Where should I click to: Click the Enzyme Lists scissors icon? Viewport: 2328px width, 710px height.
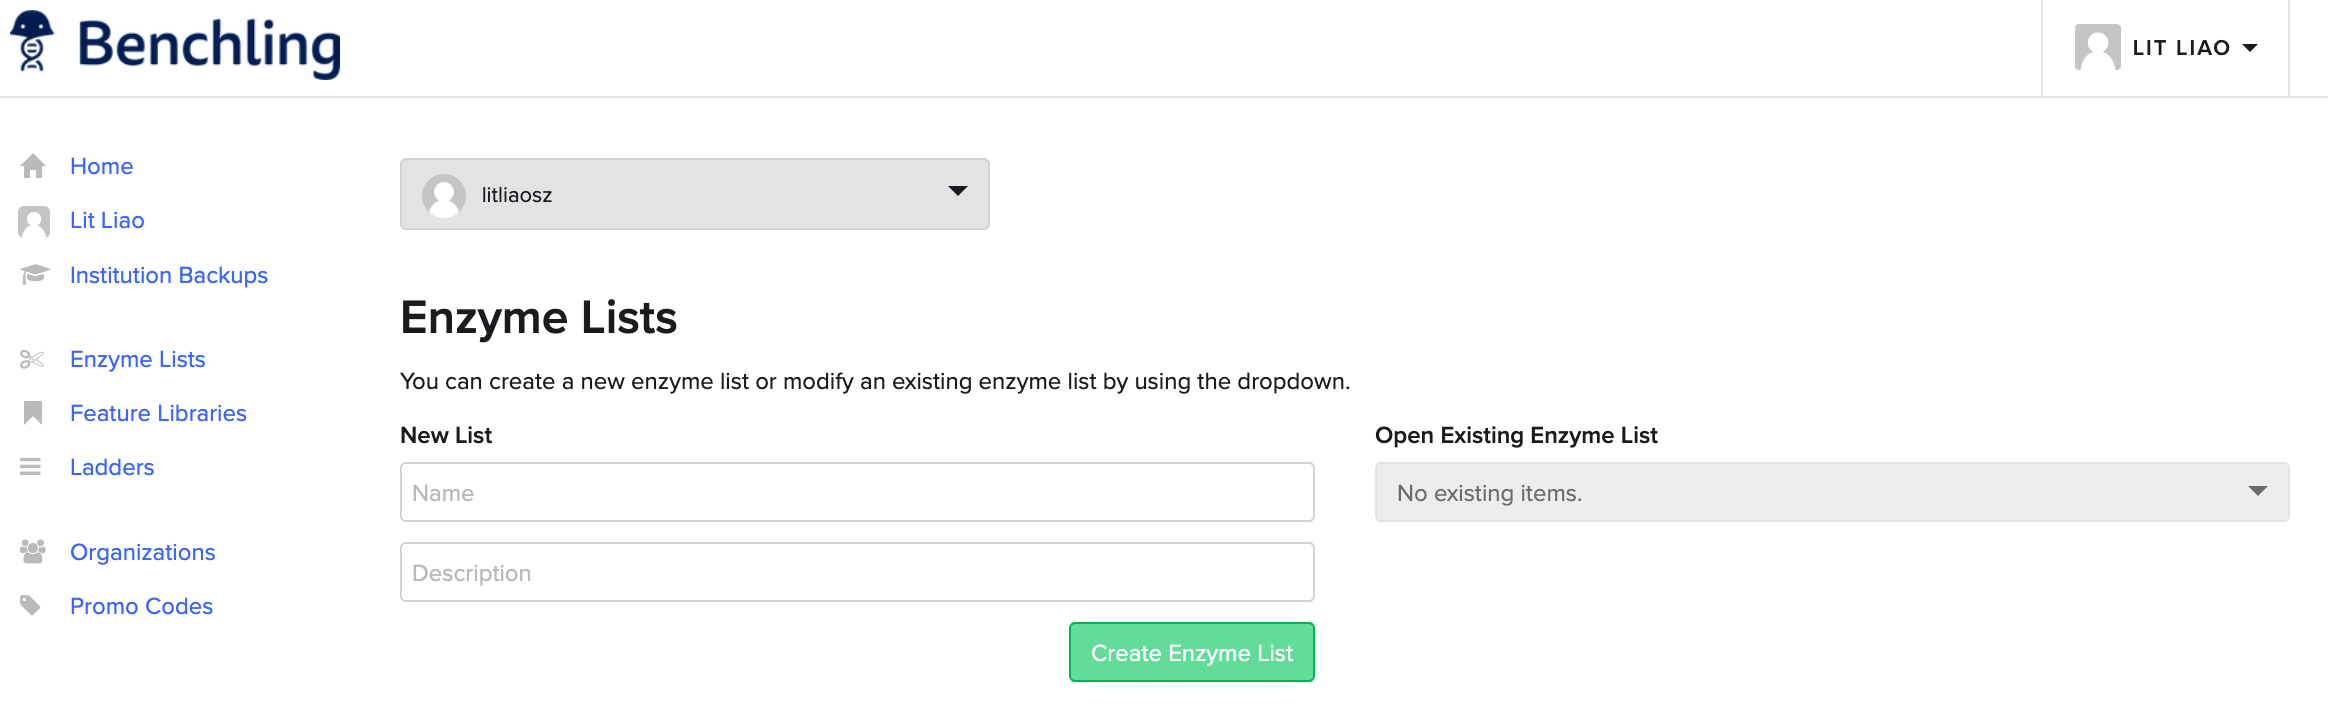pyautogui.click(x=32, y=359)
